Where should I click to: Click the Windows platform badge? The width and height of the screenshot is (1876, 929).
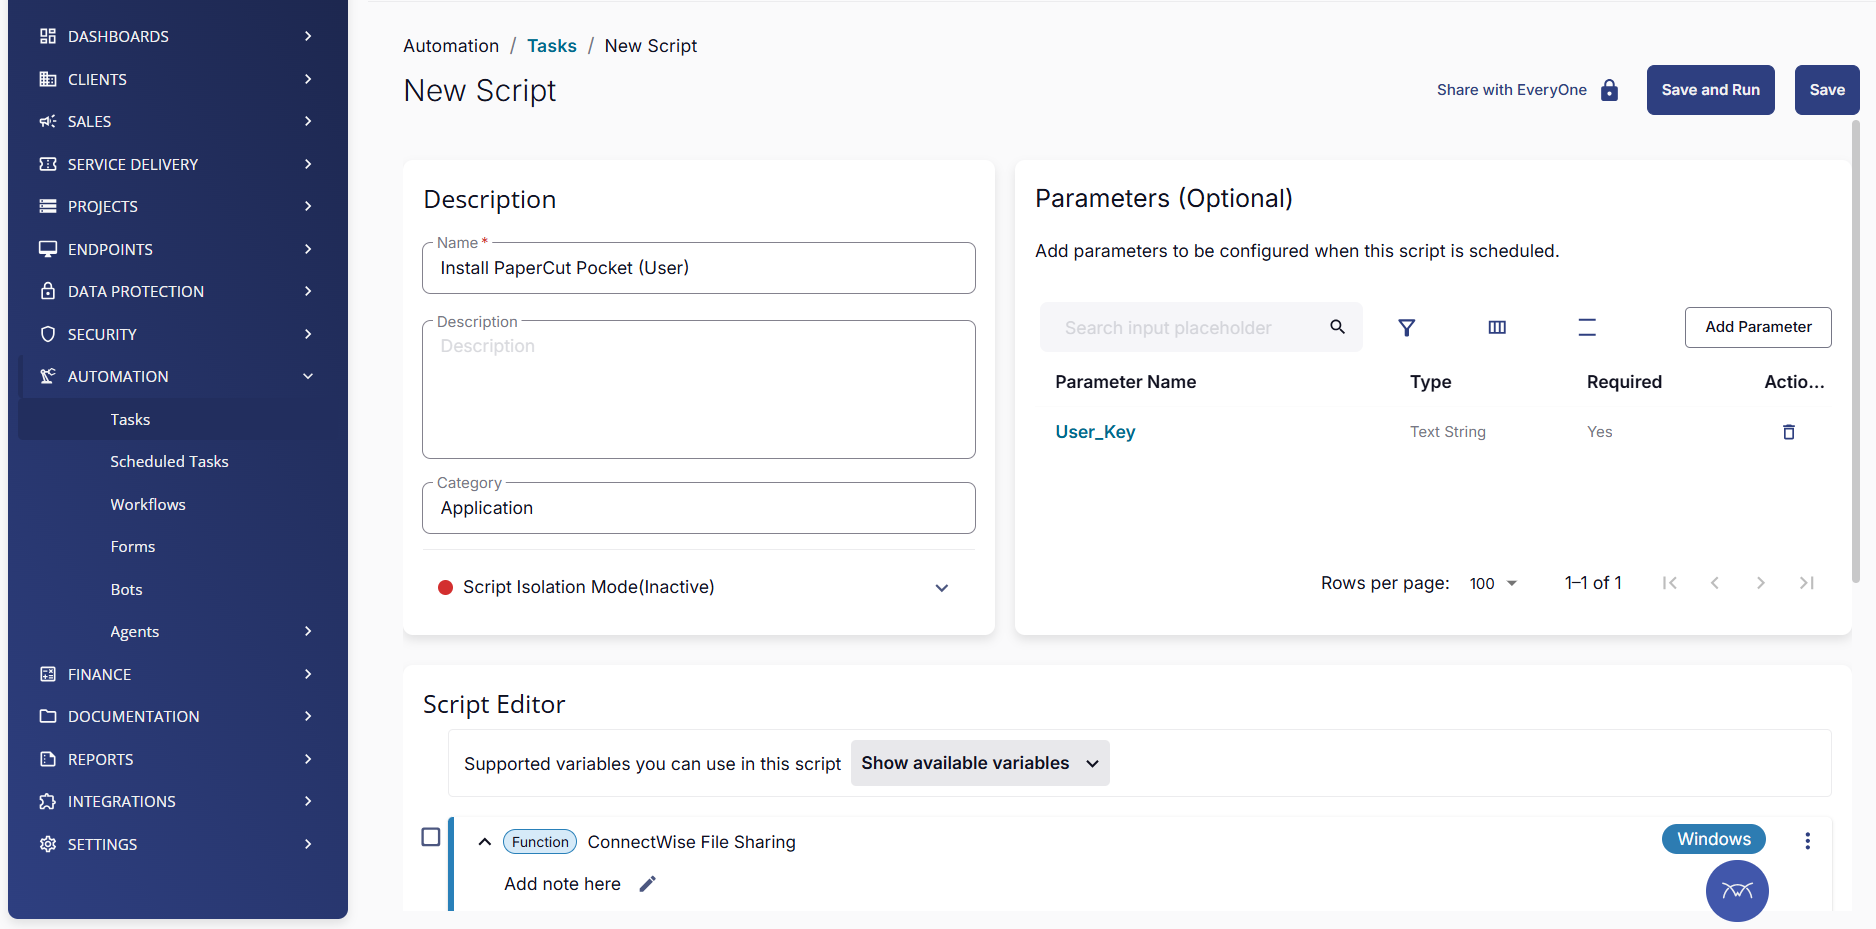pos(1714,839)
